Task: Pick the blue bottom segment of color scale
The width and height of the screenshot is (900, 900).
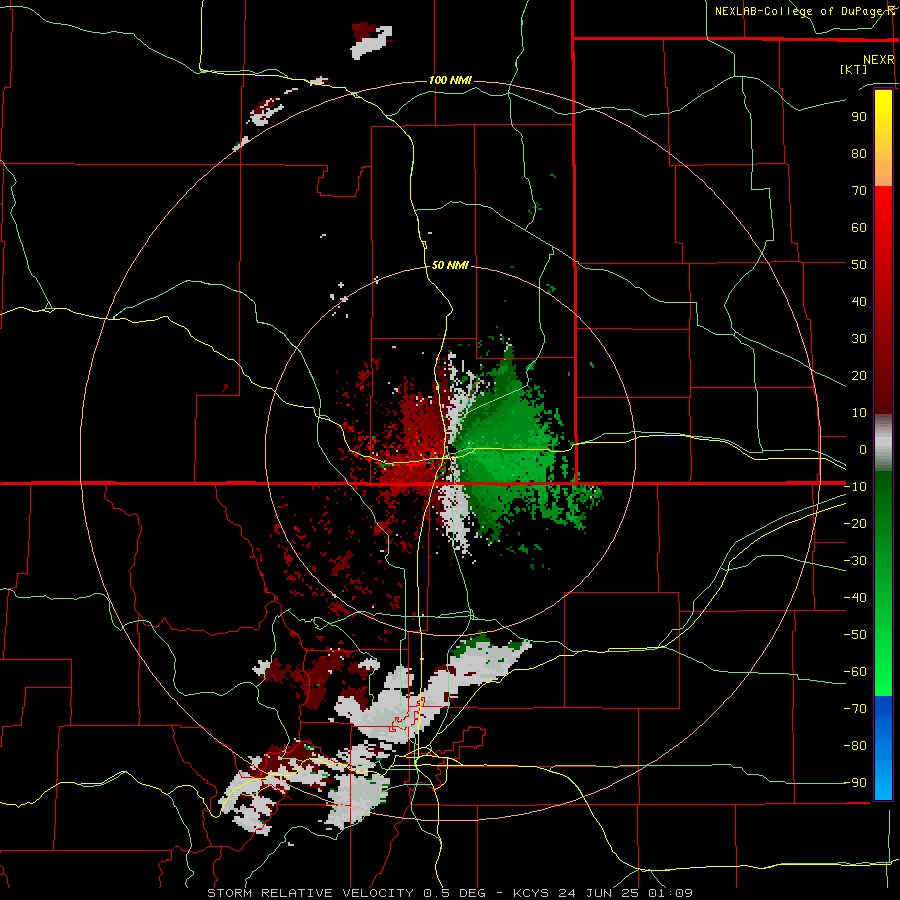Action: tap(883, 747)
